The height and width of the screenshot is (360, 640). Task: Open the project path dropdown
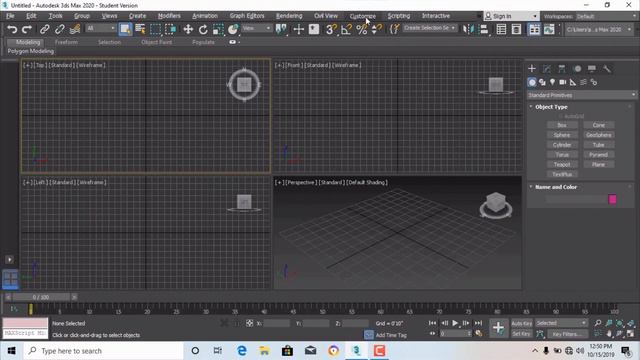pos(599,29)
